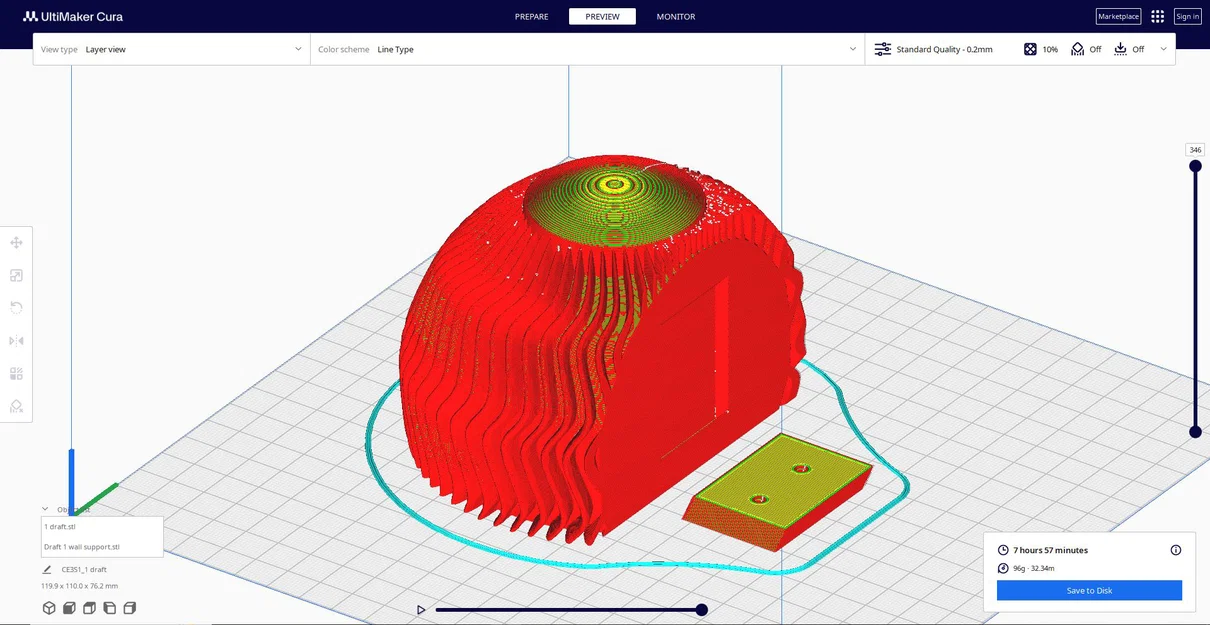The width and height of the screenshot is (1210, 625).
Task: Select the Per Model Settings tool
Action: [x=16, y=374]
